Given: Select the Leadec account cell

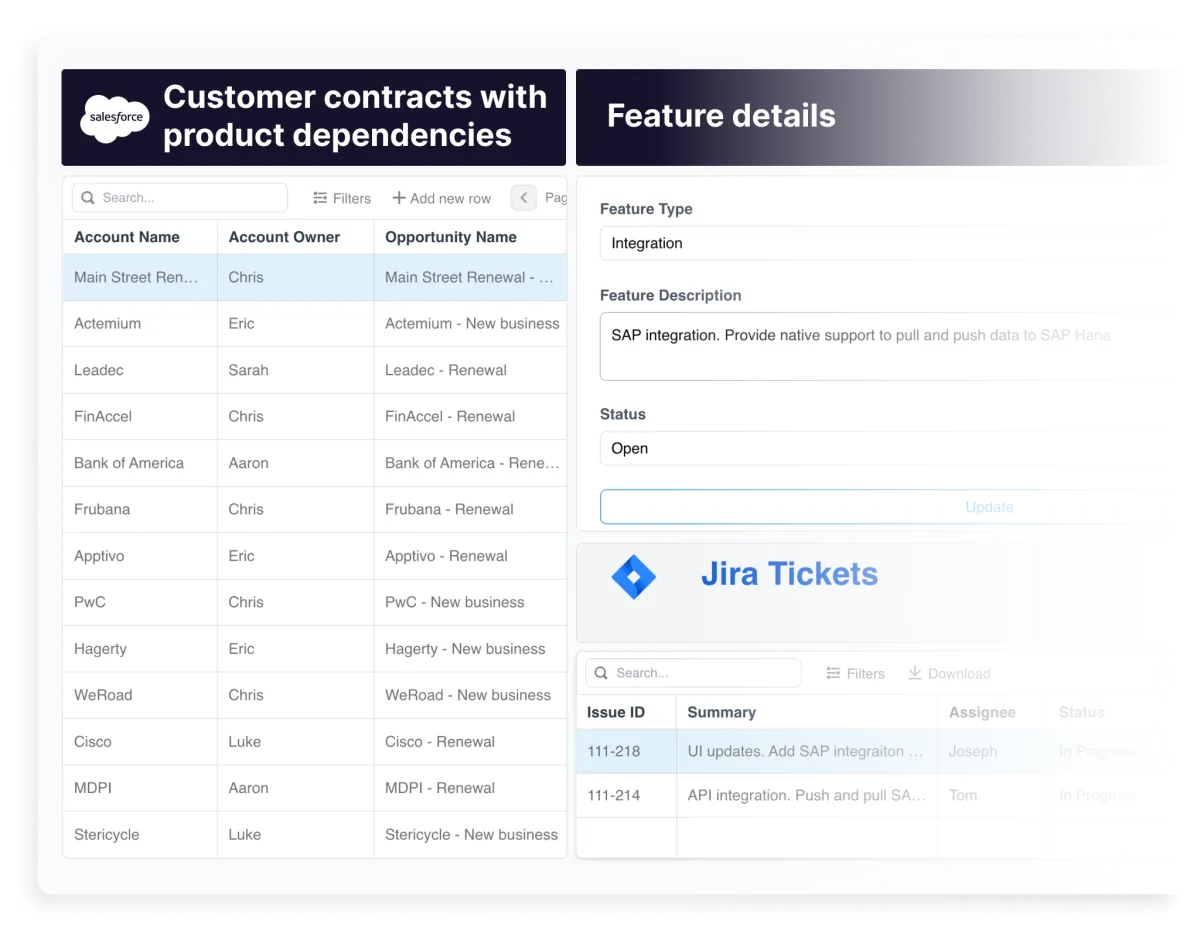Looking at the screenshot, I should (140, 370).
